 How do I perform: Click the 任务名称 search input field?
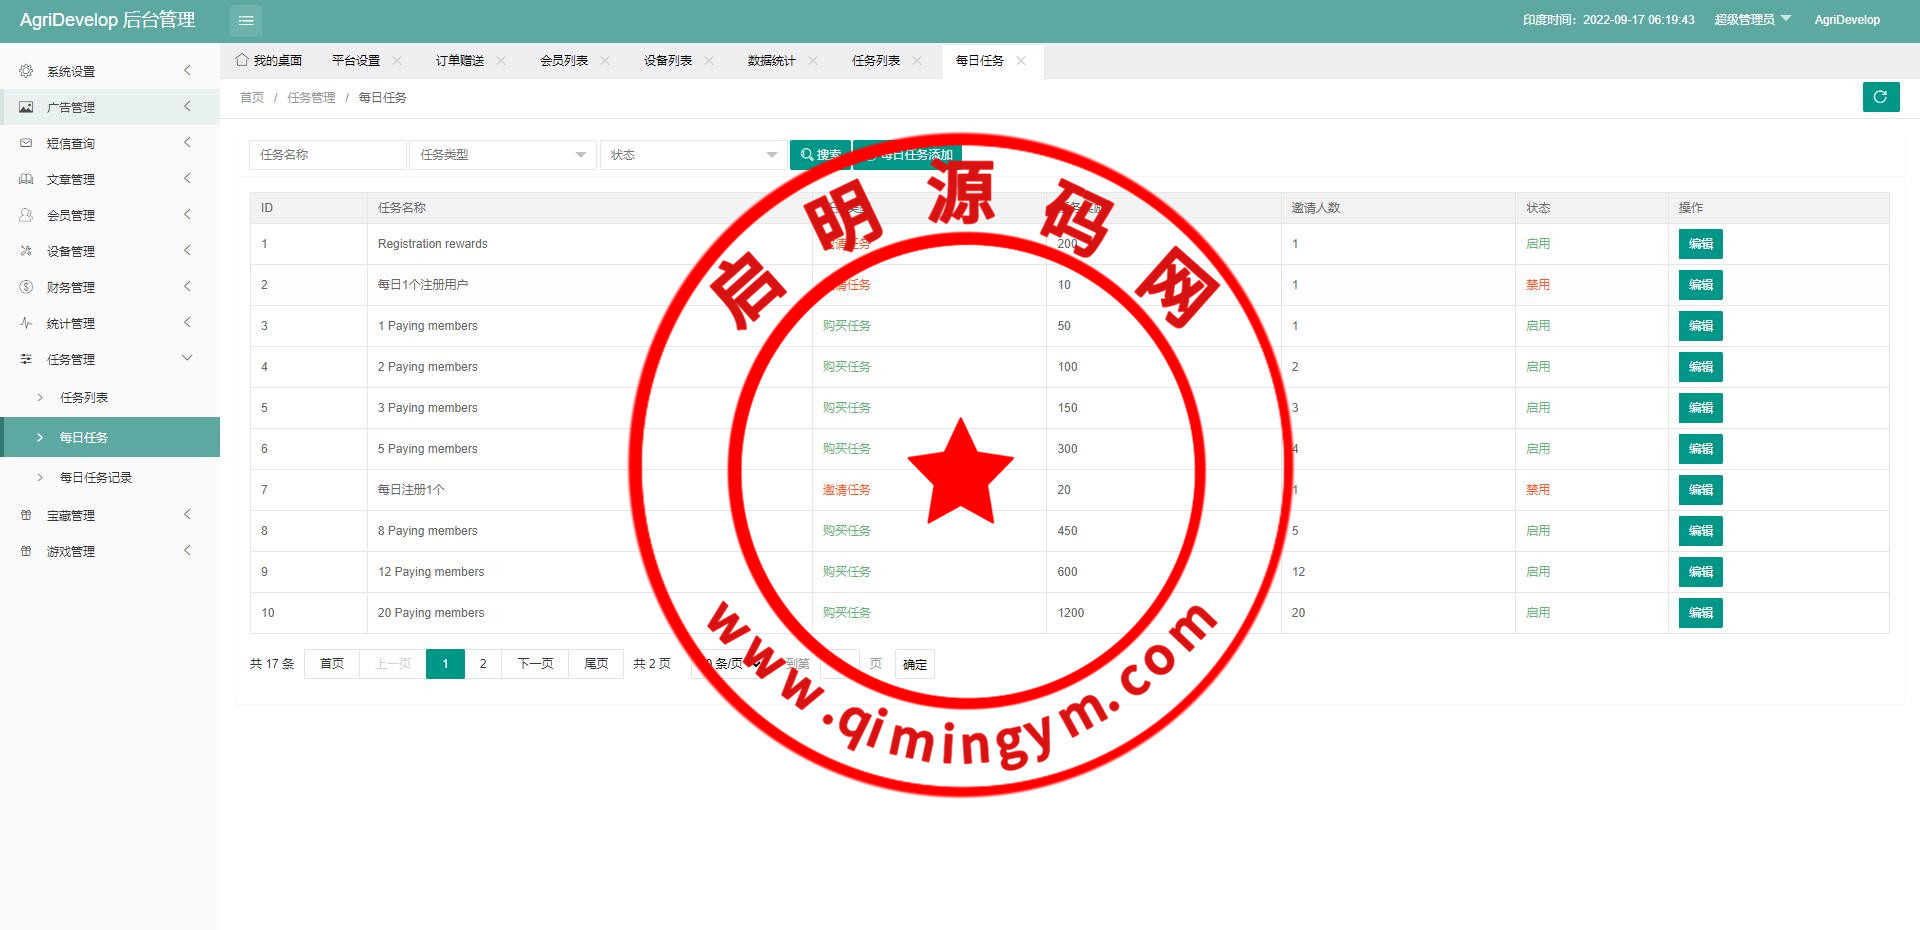point(327,155)
